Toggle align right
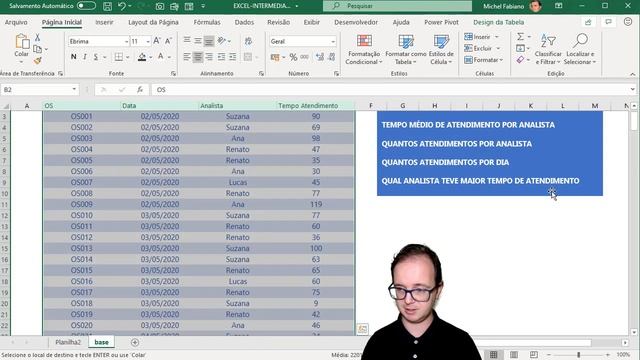 (x=209, y=57)
